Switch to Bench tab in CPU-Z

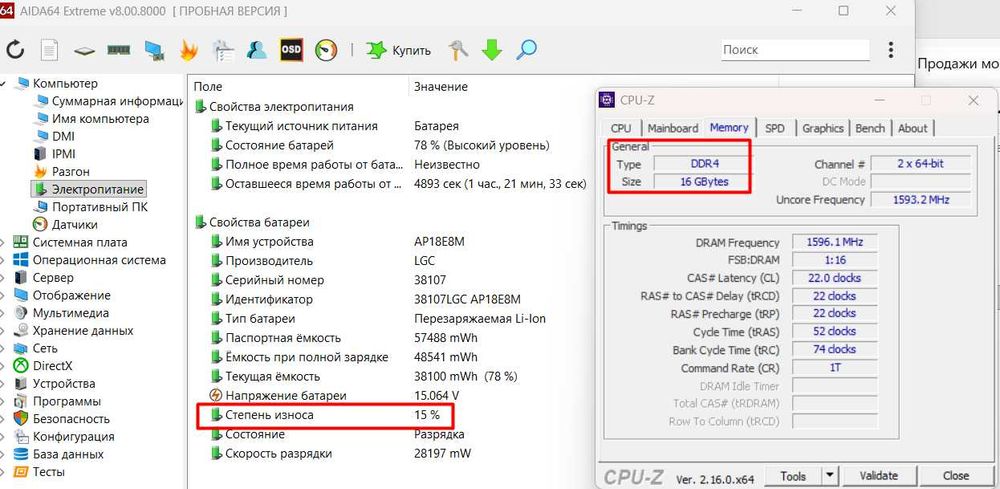[871, 128]
